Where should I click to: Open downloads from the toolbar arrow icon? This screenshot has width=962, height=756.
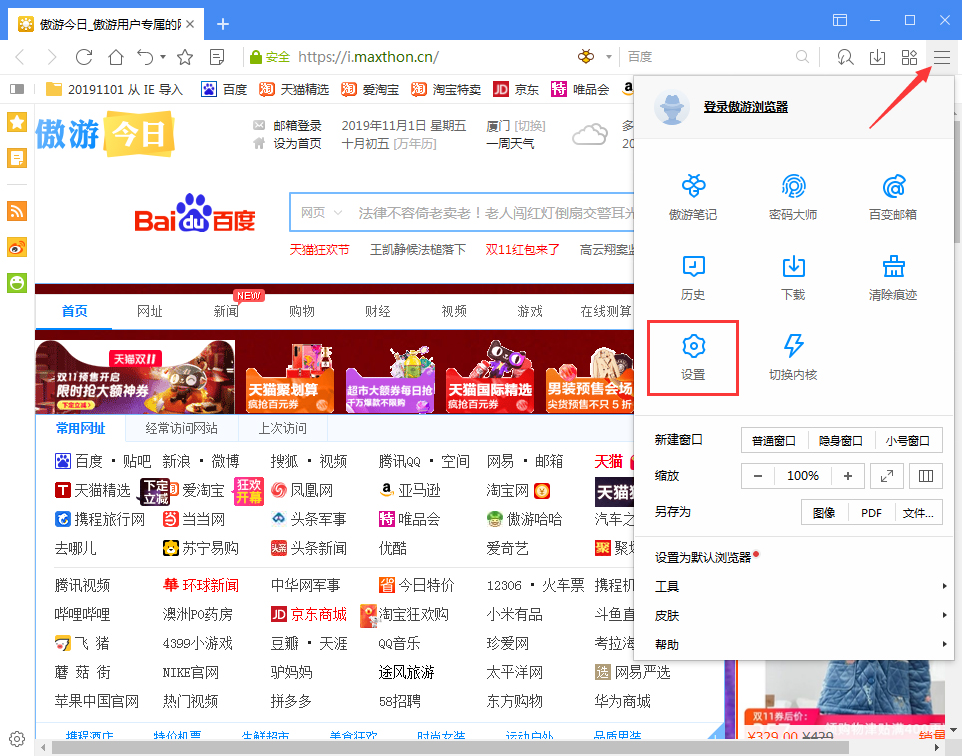877,58
